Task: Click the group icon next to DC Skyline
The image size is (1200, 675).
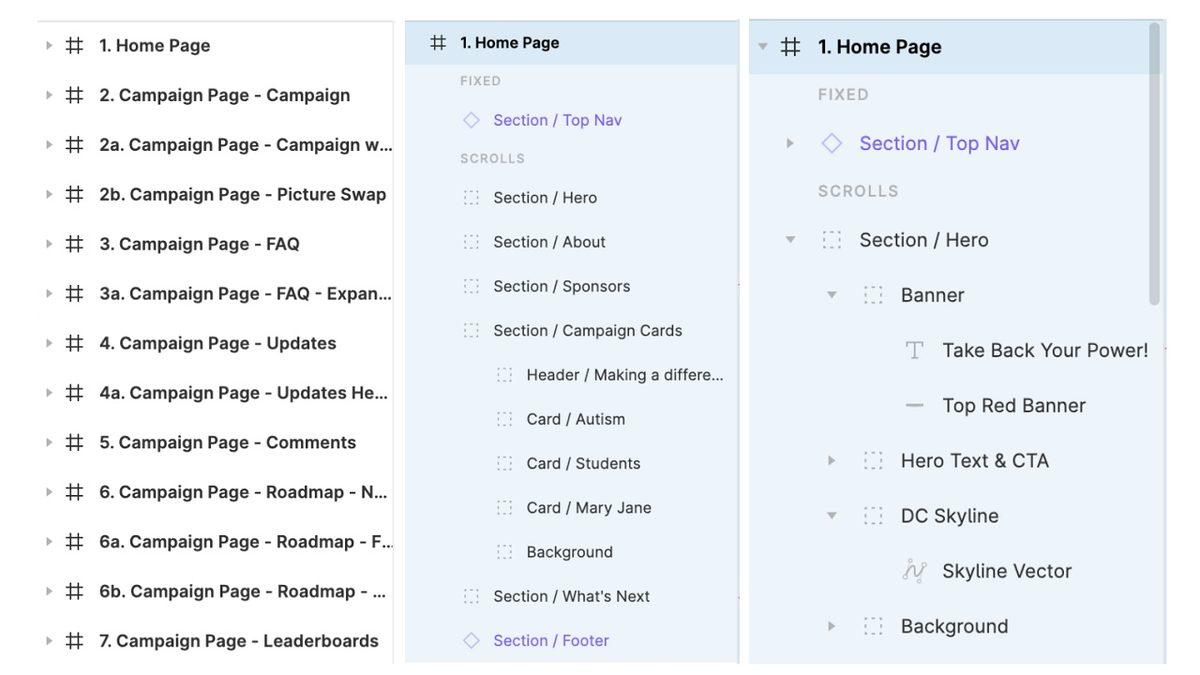Action: click(873, 516)
